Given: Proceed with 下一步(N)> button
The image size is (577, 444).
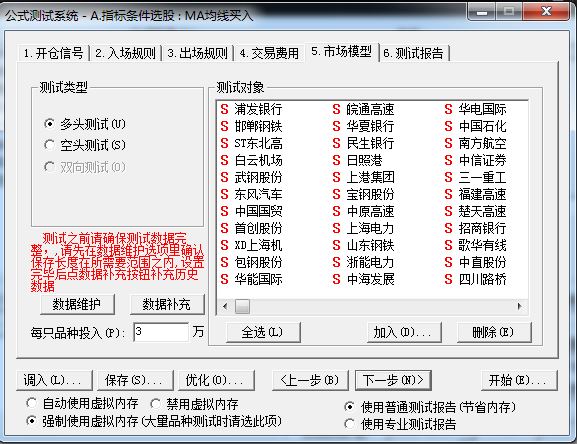Looking at the screenshot, I should (x=393, y=380).
